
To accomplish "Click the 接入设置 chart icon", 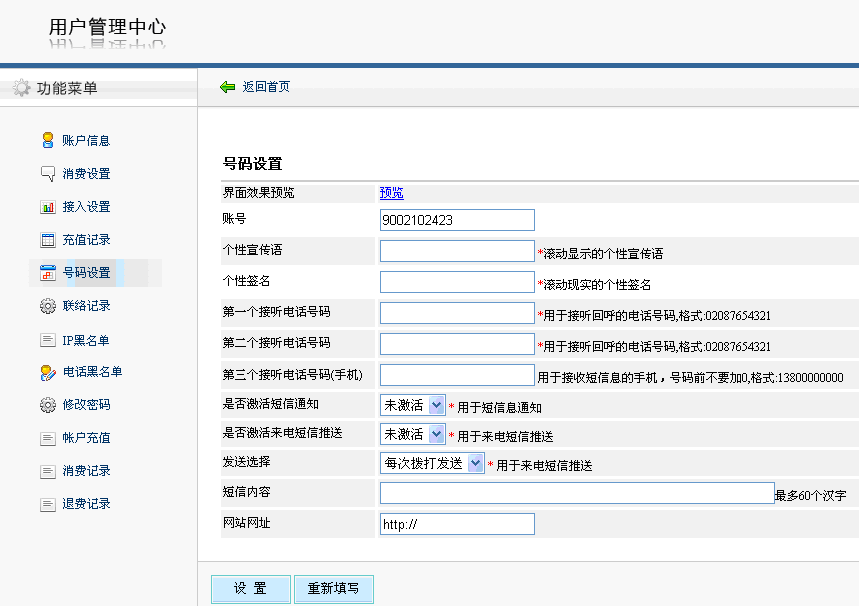I will pos(47,207).
